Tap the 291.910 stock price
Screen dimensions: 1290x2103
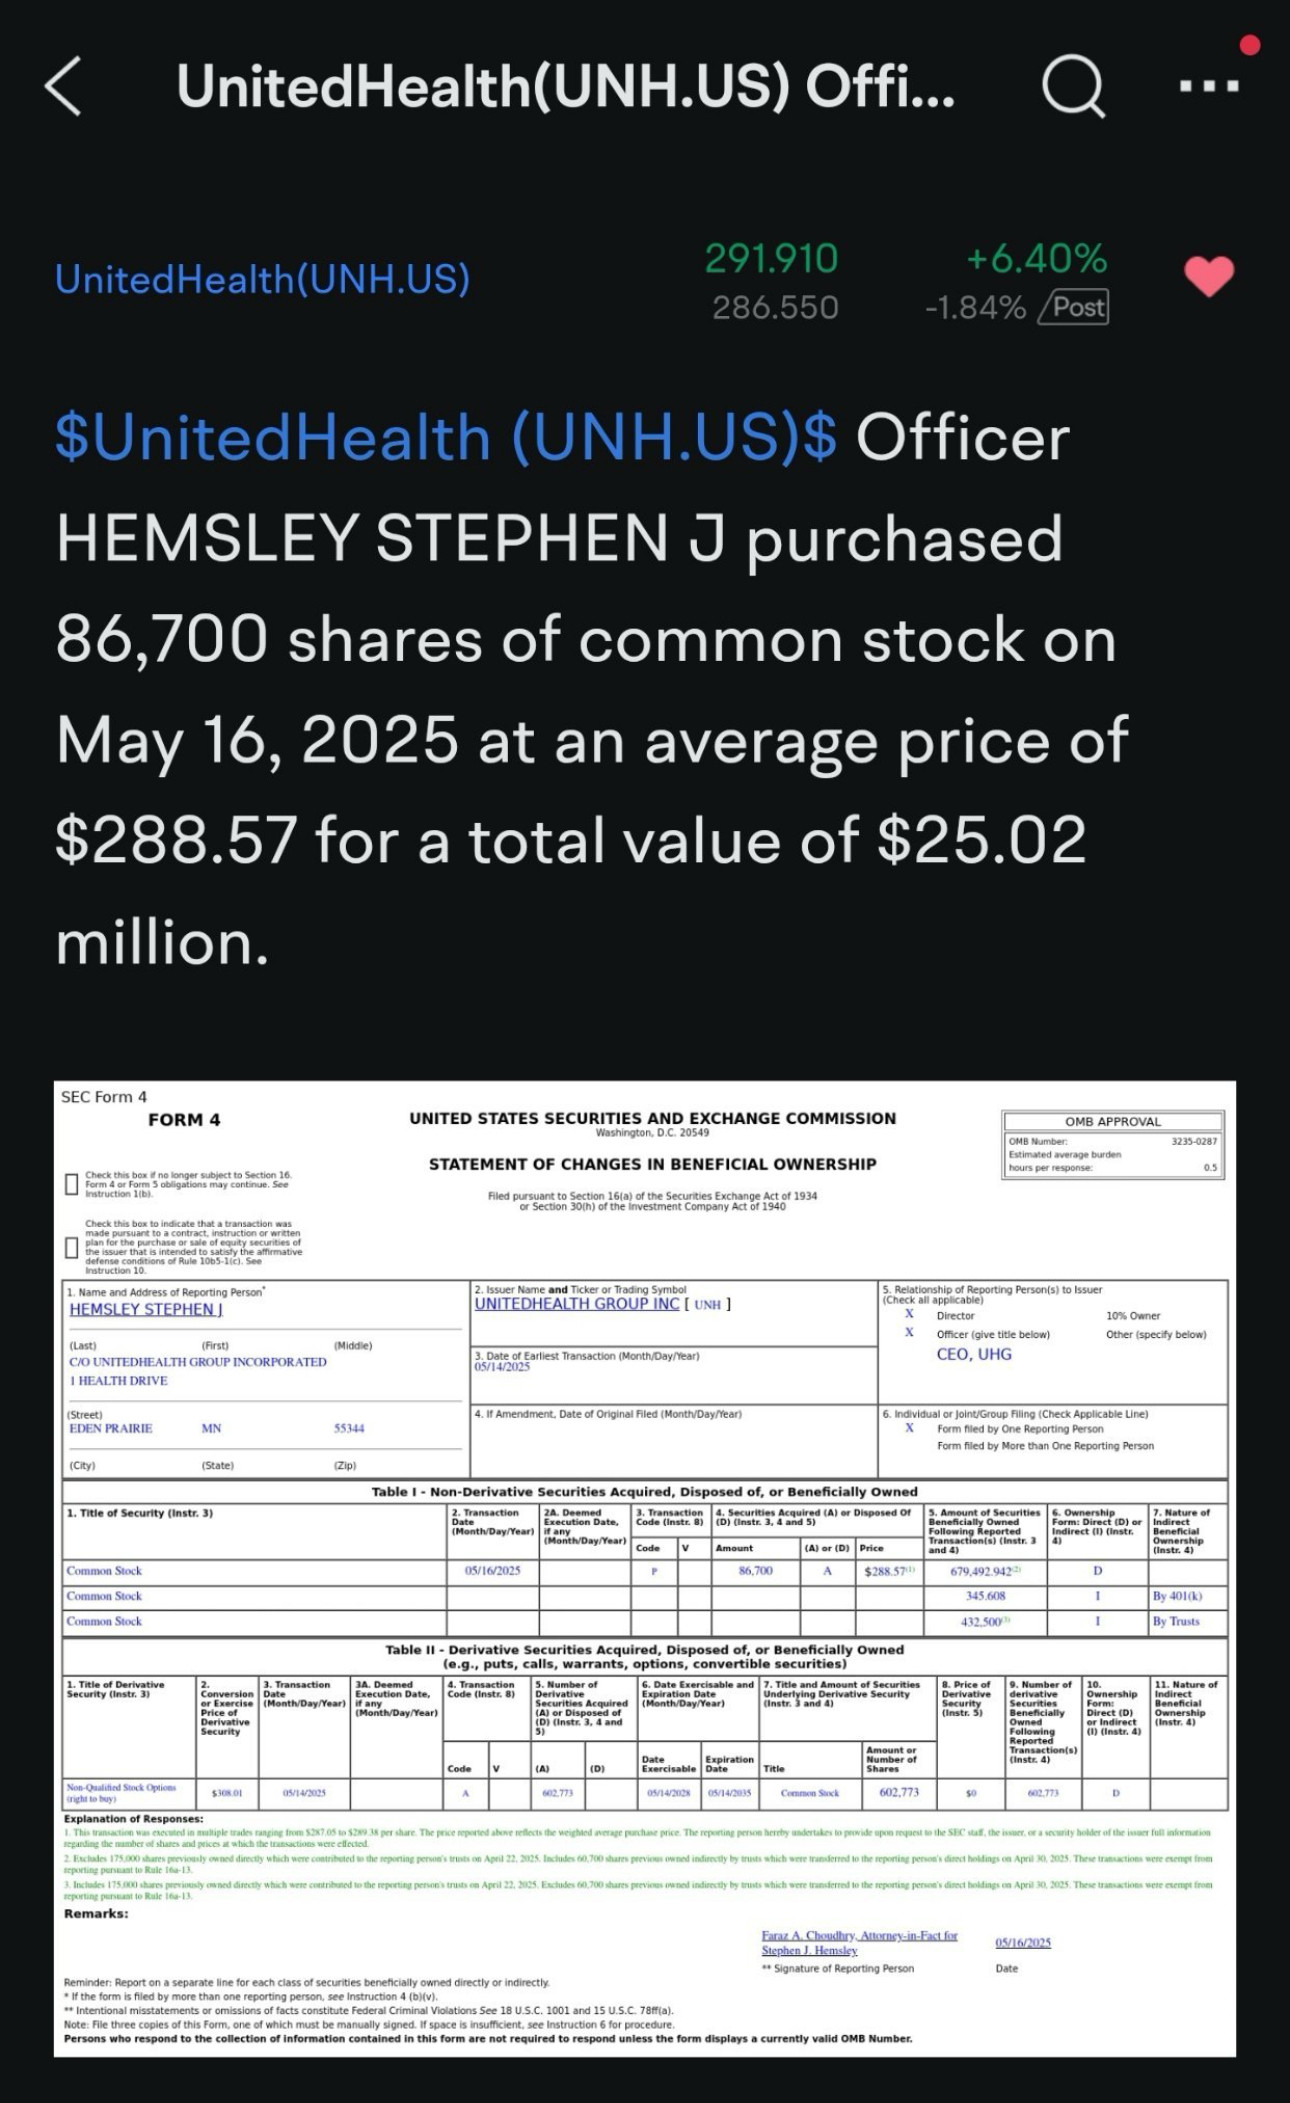(x=771, y=259)
